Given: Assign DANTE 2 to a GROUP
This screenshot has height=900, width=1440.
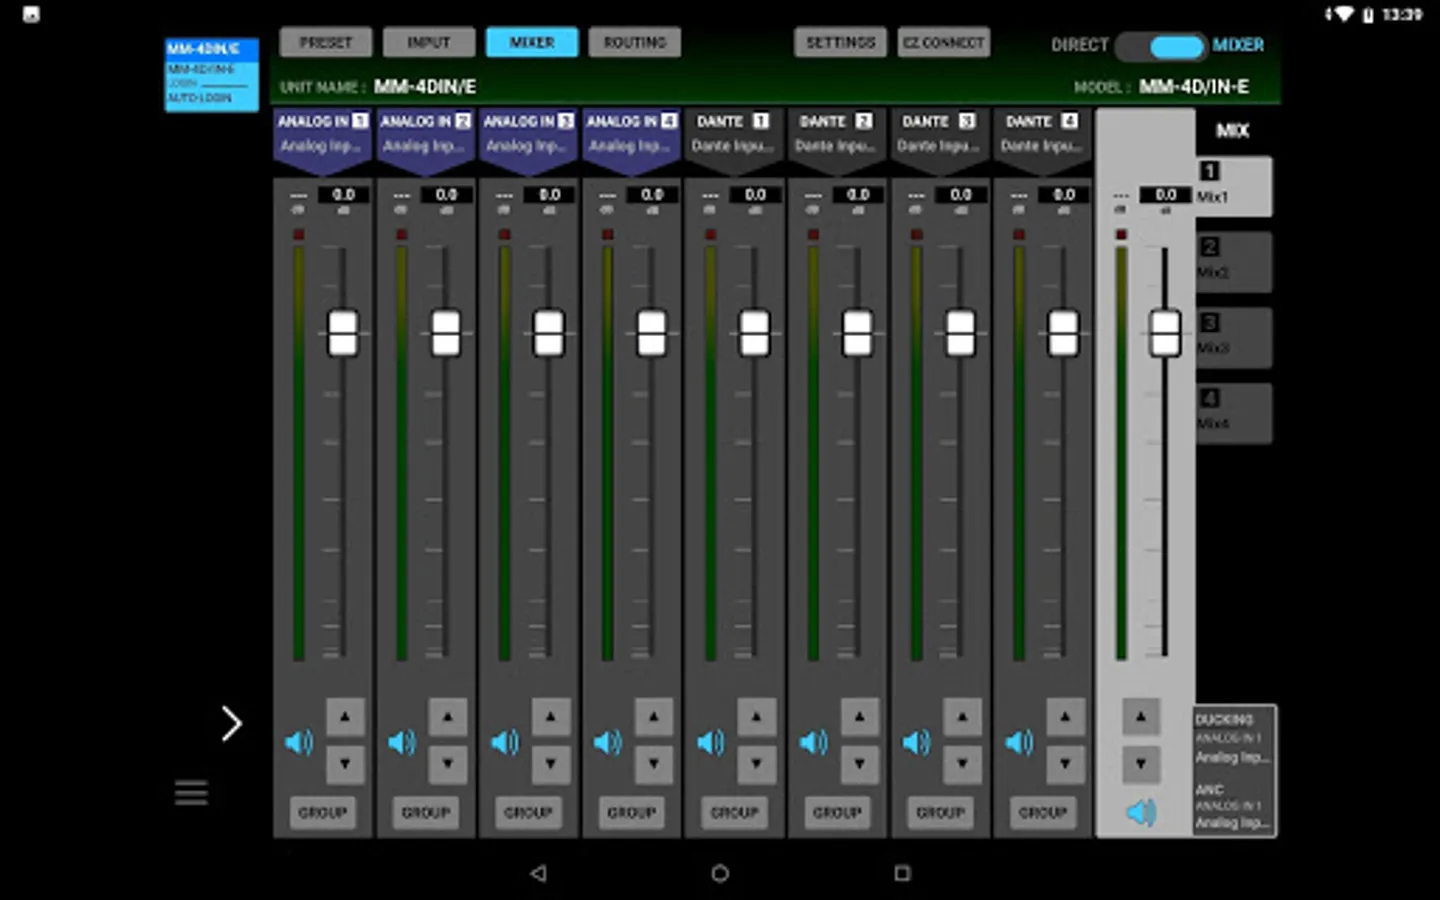Looking at the screenshot, I should pos(838,812).
